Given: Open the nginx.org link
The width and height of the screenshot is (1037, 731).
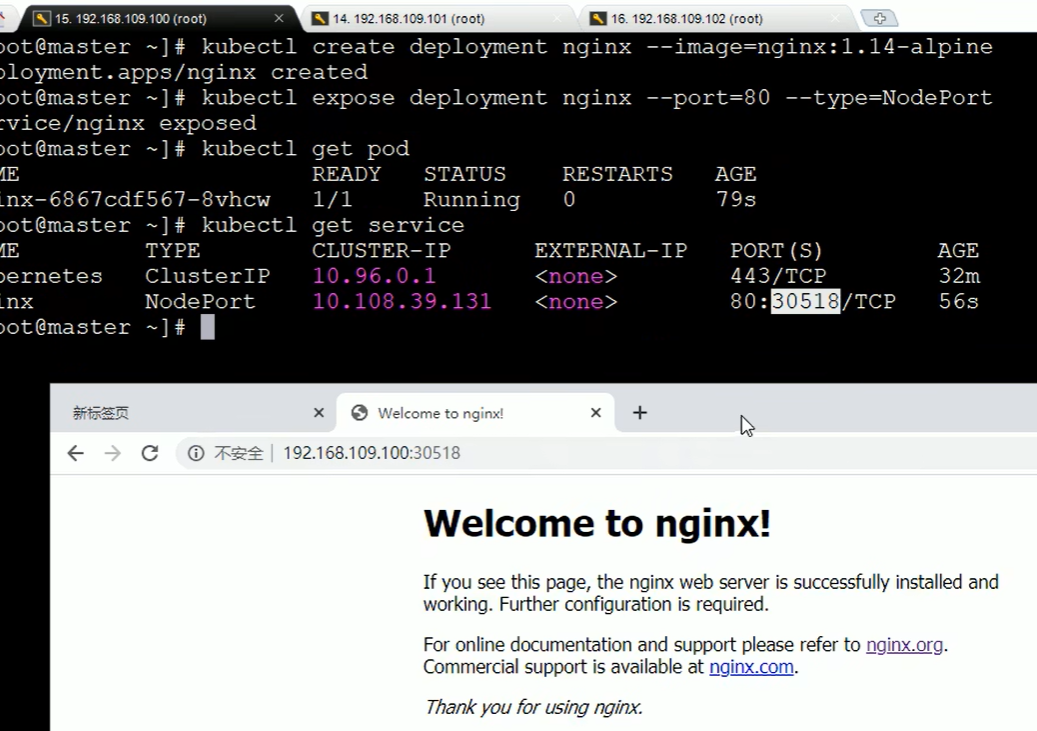Looking at the screenshot, I should pos(904,644).
